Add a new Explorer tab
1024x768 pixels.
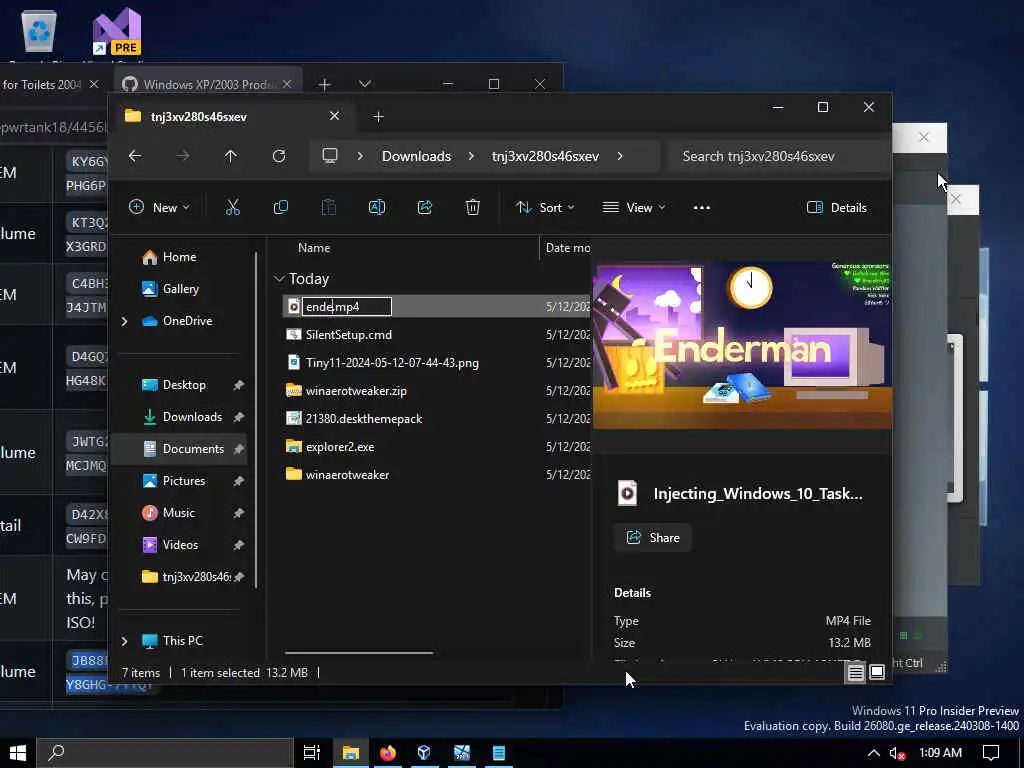(378, 116)
